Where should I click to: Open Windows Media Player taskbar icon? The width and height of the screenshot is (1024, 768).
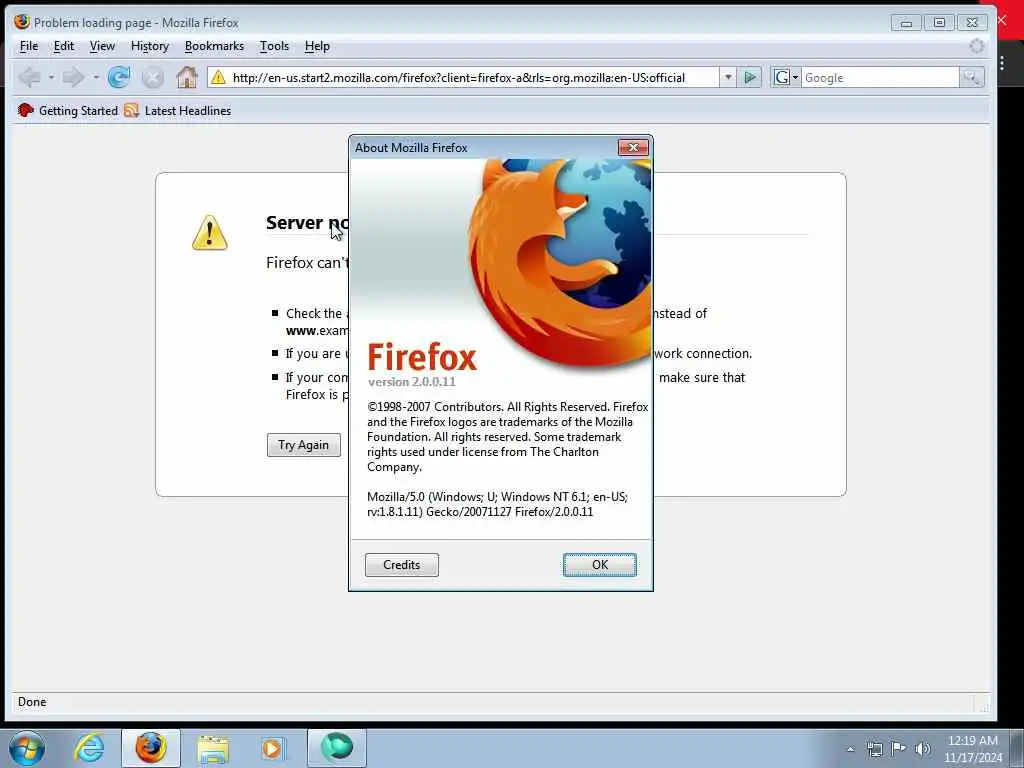pyautogui.click(x=273, y=748)
